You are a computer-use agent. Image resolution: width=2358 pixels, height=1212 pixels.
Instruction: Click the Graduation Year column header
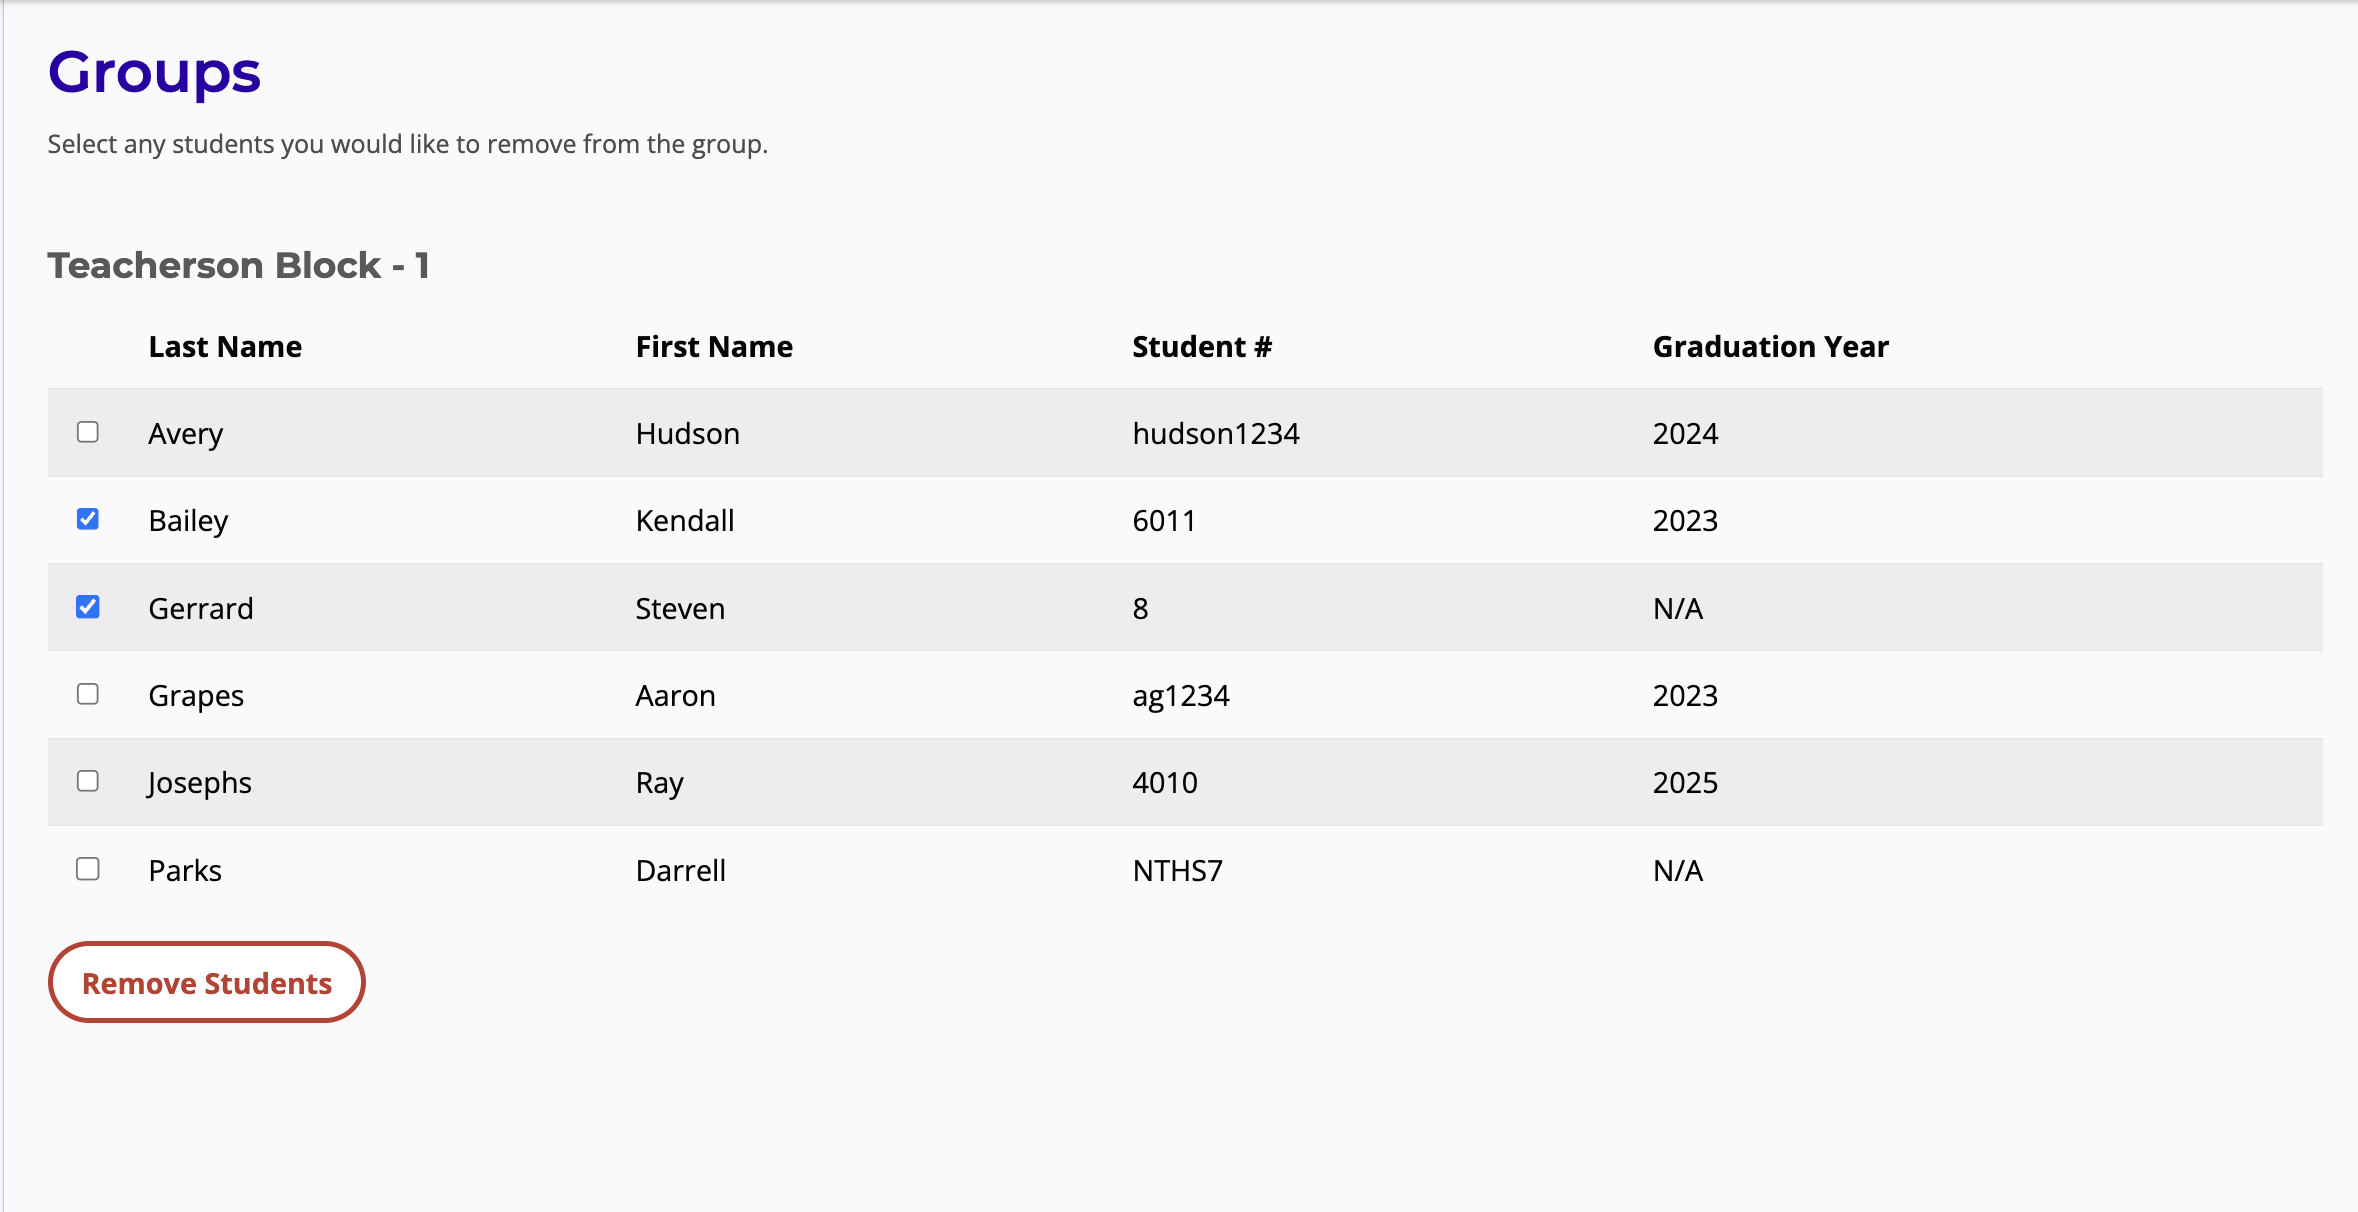[x=1770, y=347]
